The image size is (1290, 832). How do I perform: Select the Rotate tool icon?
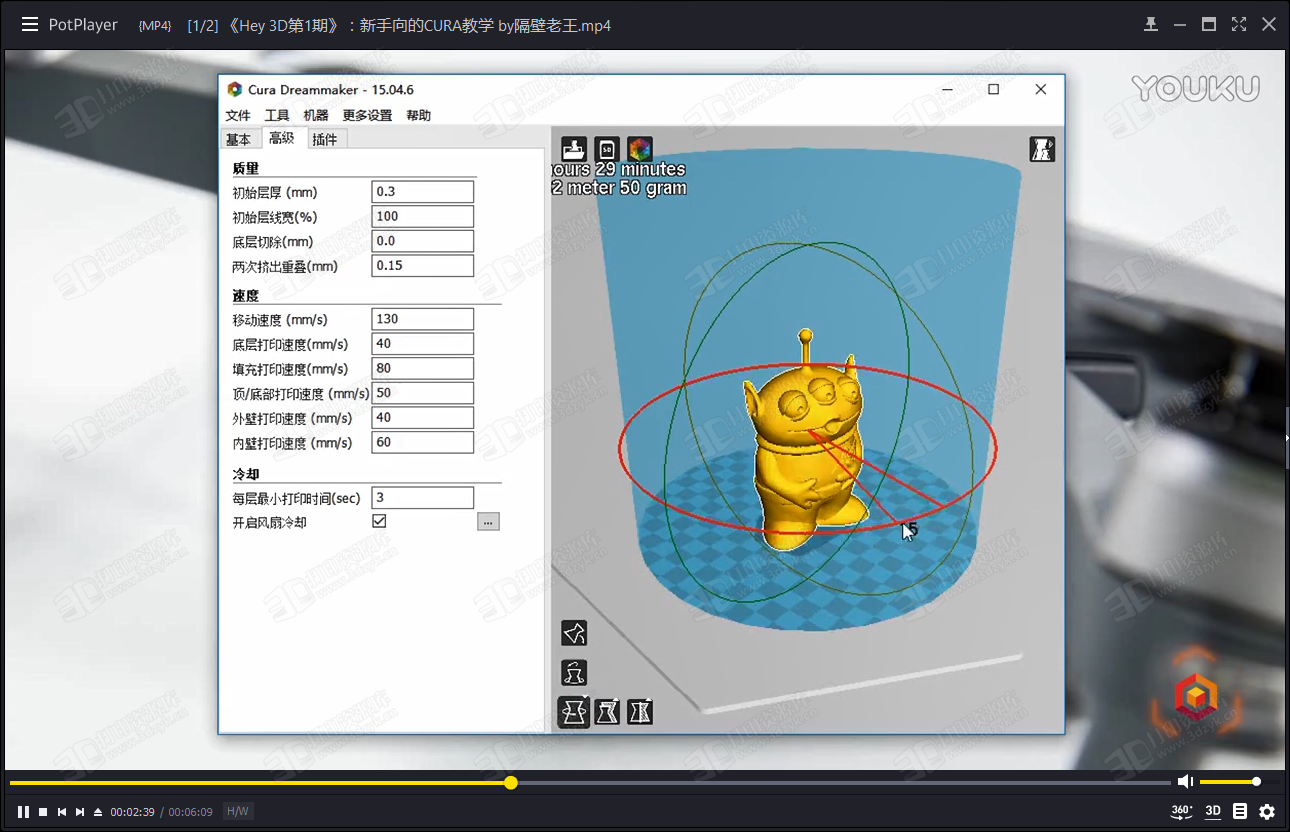tap(574, 712)
